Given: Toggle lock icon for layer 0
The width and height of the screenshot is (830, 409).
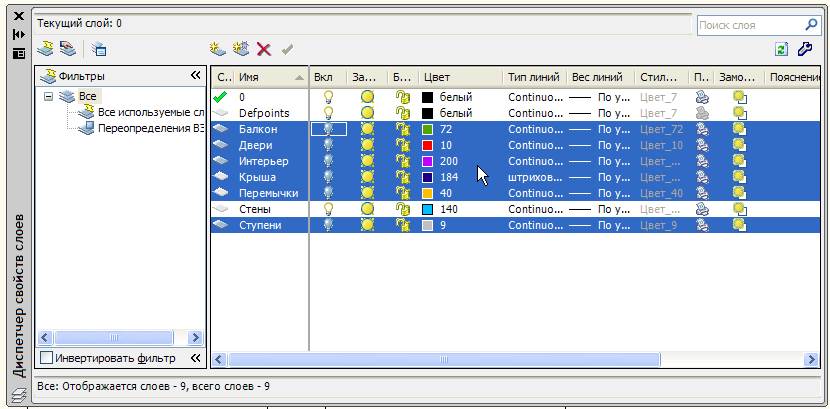Looking at the screenshot, I should point(403,97).
